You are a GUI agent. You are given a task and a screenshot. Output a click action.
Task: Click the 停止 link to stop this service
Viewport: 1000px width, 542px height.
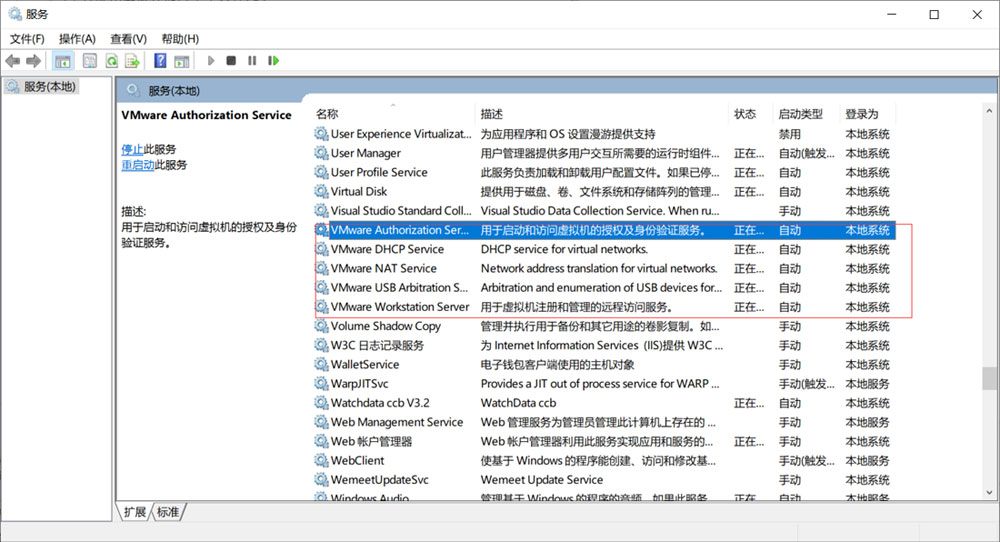(132, 149)
